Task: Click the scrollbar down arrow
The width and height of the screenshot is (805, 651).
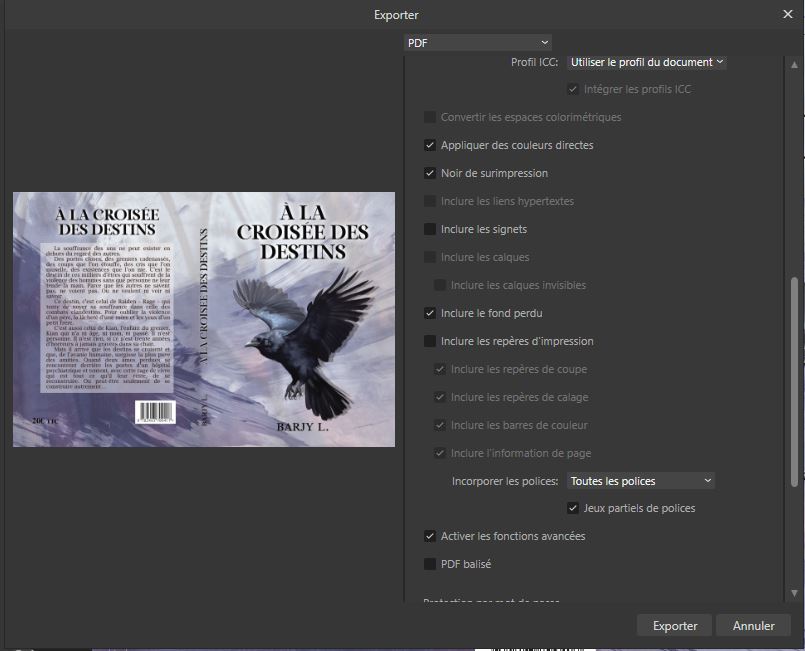Action: (794, 593)
